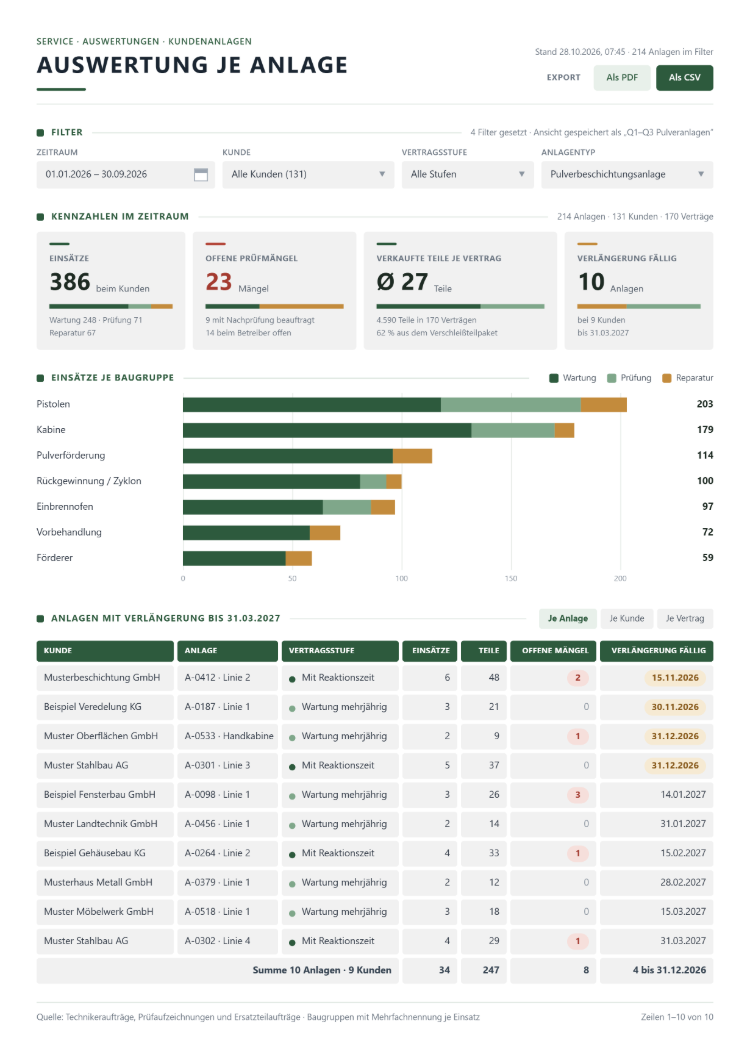Click the Wartung legend color swatch
This screenshot has width=750, height=1060.
tap(554, 379)
